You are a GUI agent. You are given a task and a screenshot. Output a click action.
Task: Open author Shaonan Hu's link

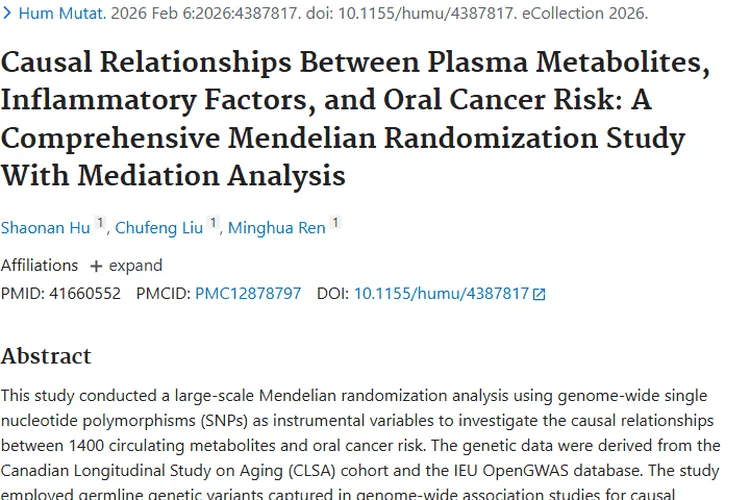pyautogui.click(x=45, y=228)
